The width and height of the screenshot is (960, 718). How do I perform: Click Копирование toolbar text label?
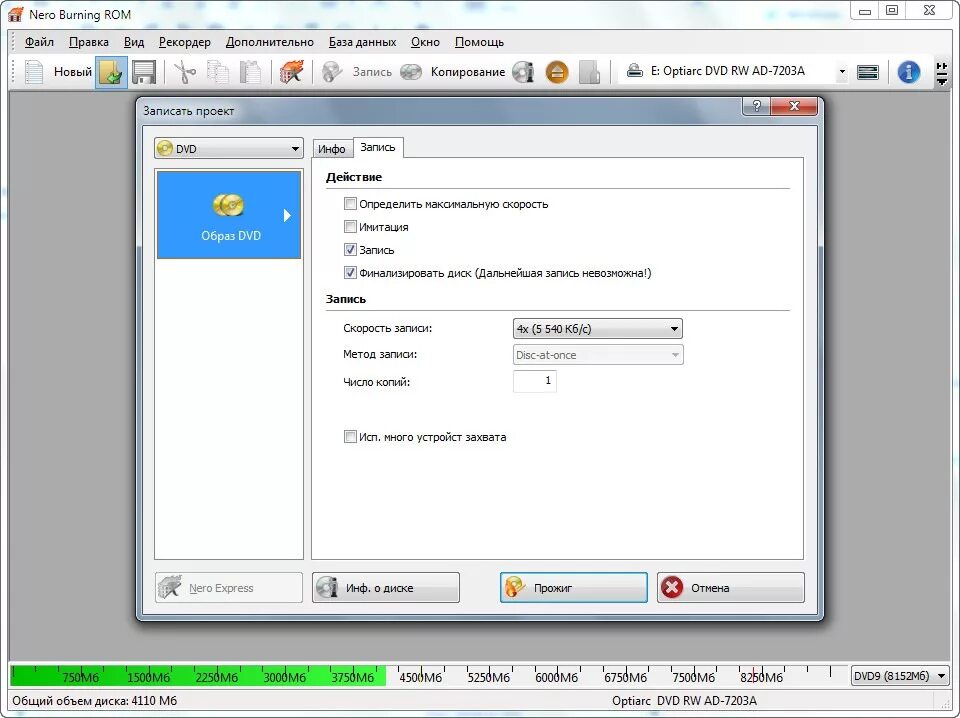pyautogui.click(x=468, y=72)
